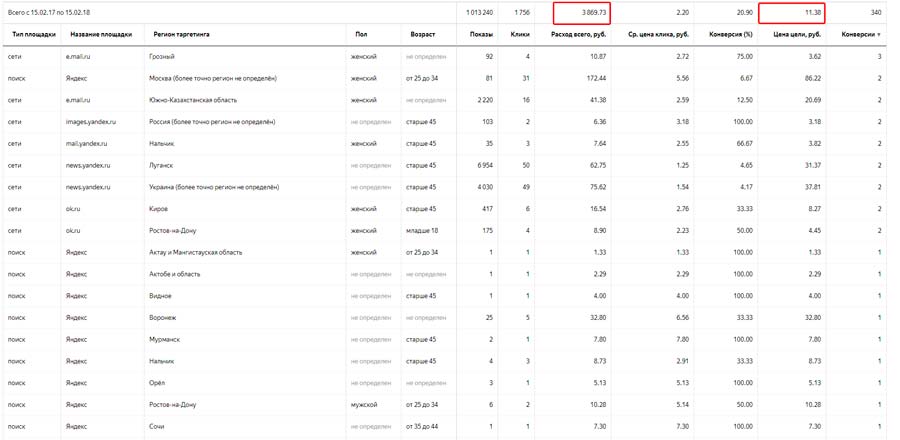Select the images.yandex.ru placement cell
This screenshot has height=440, width=900.
click(92, 121)
